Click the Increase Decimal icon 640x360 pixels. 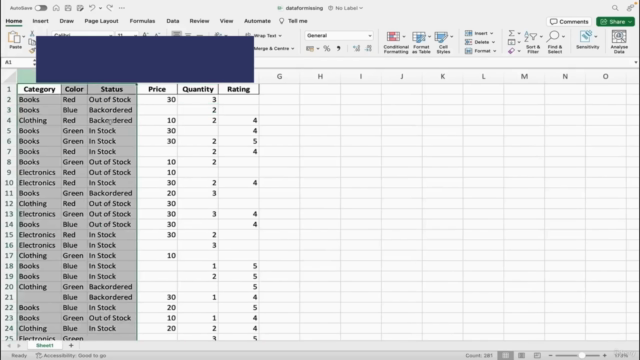[356, 49]
